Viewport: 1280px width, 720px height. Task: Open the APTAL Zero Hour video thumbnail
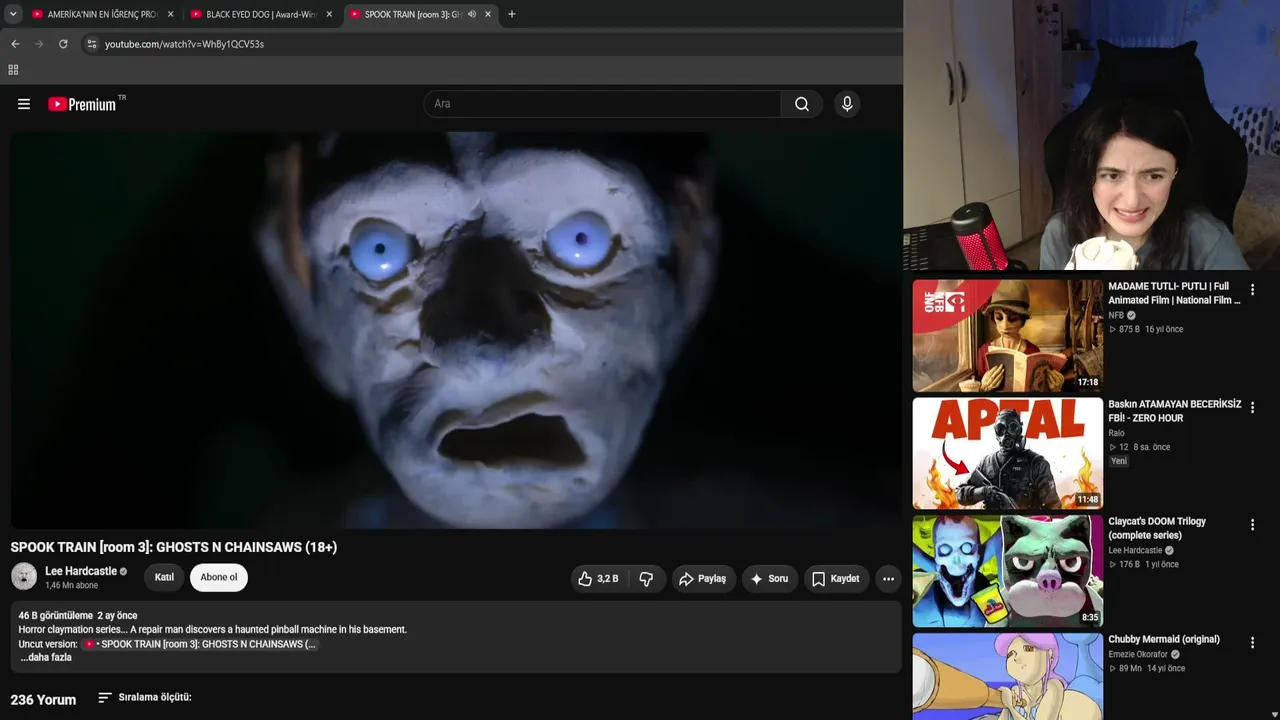tap(1007, 453)
